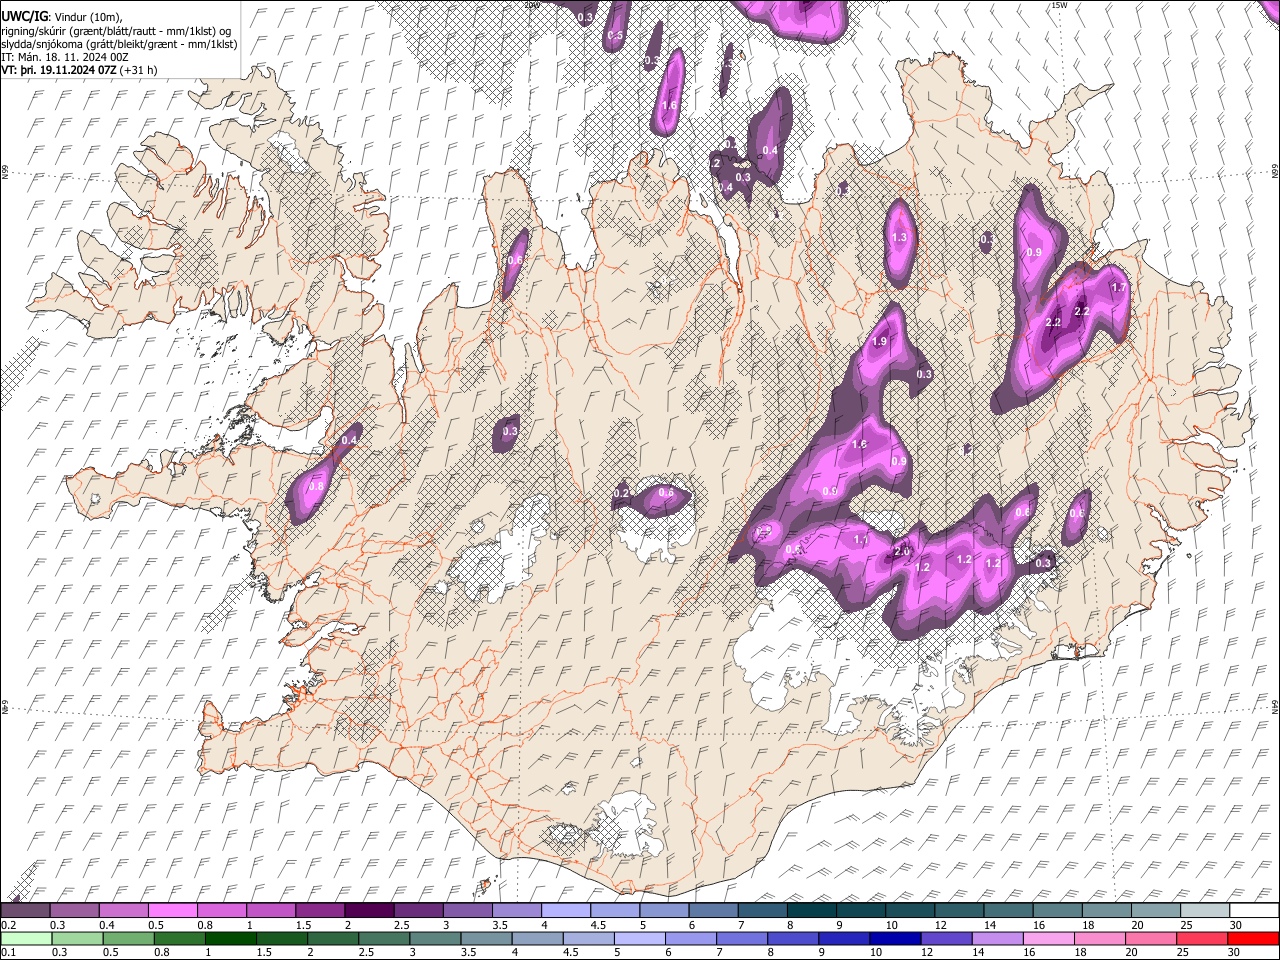Click the 1.3 snowfall value in the north

click(899, 238)
